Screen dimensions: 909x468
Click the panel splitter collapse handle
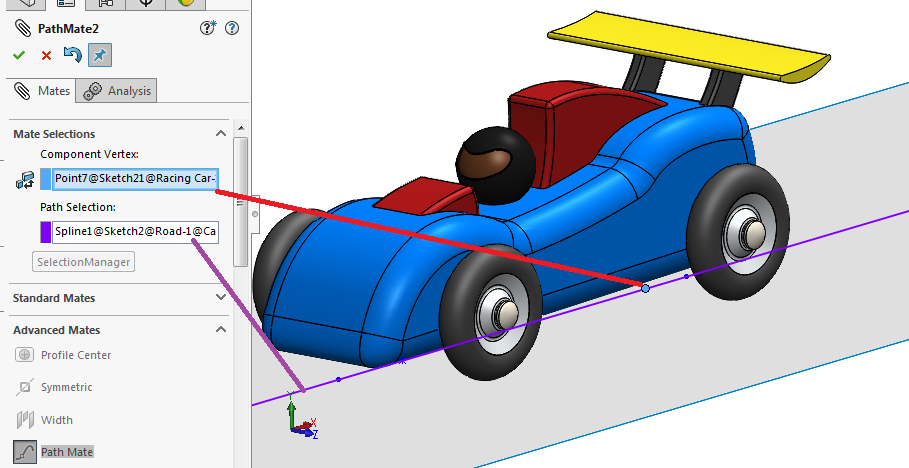[254, 214]
